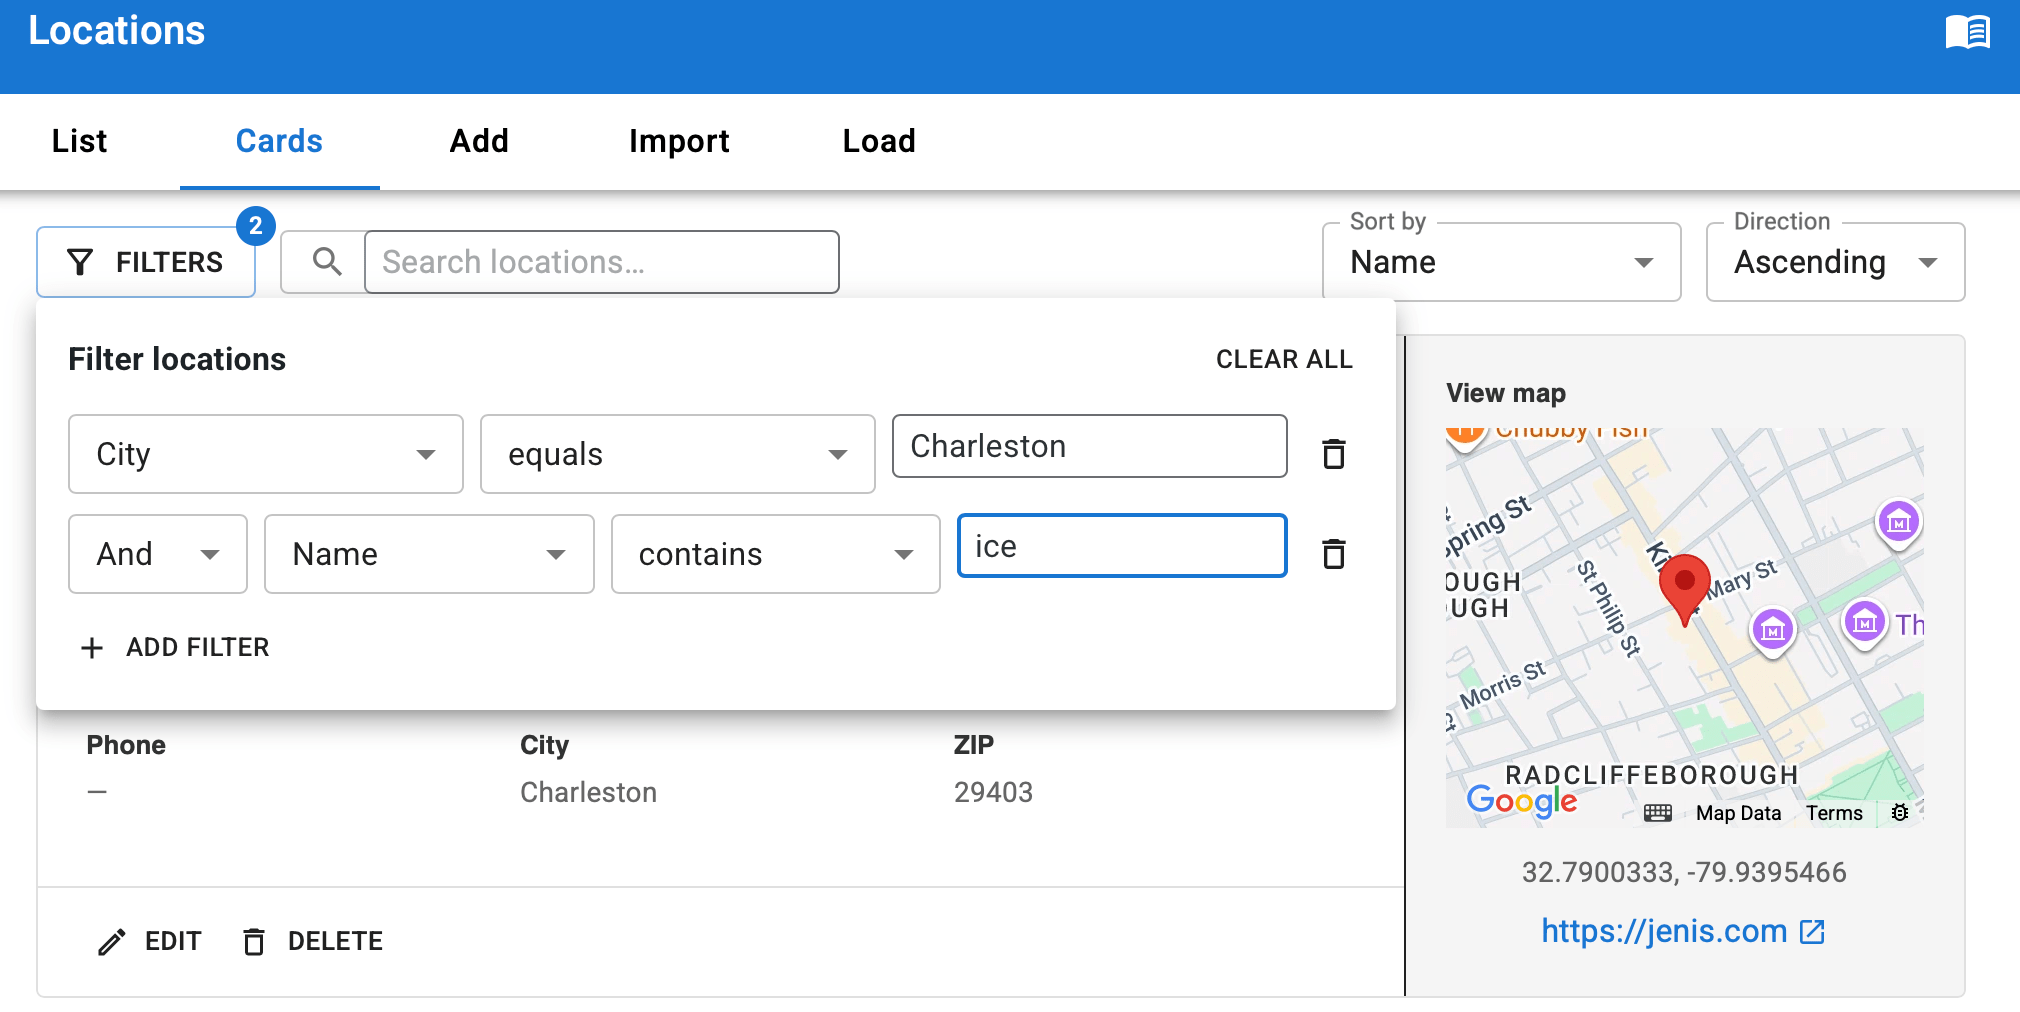This screenshot has height=1012, width=2020.
Task: Report a map error bug icon
Action: point(1900,813)
